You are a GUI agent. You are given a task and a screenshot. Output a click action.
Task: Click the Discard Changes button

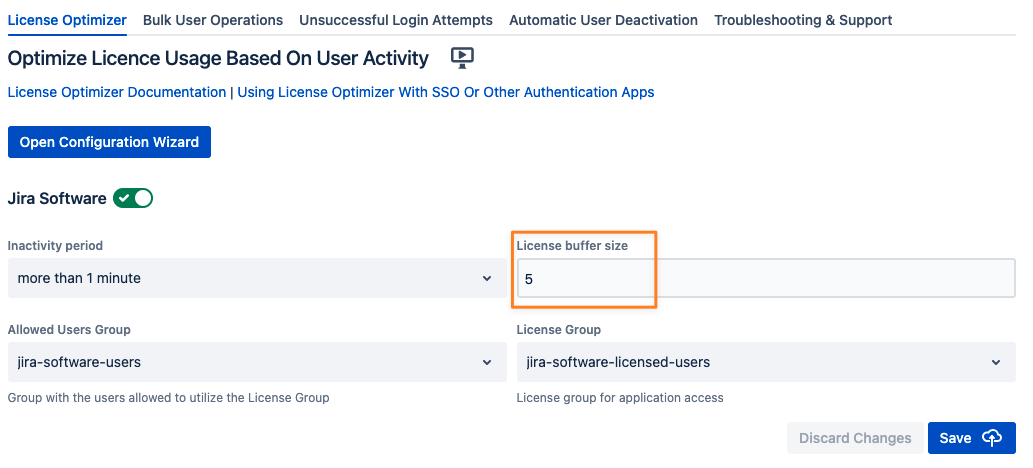(855, 438)
